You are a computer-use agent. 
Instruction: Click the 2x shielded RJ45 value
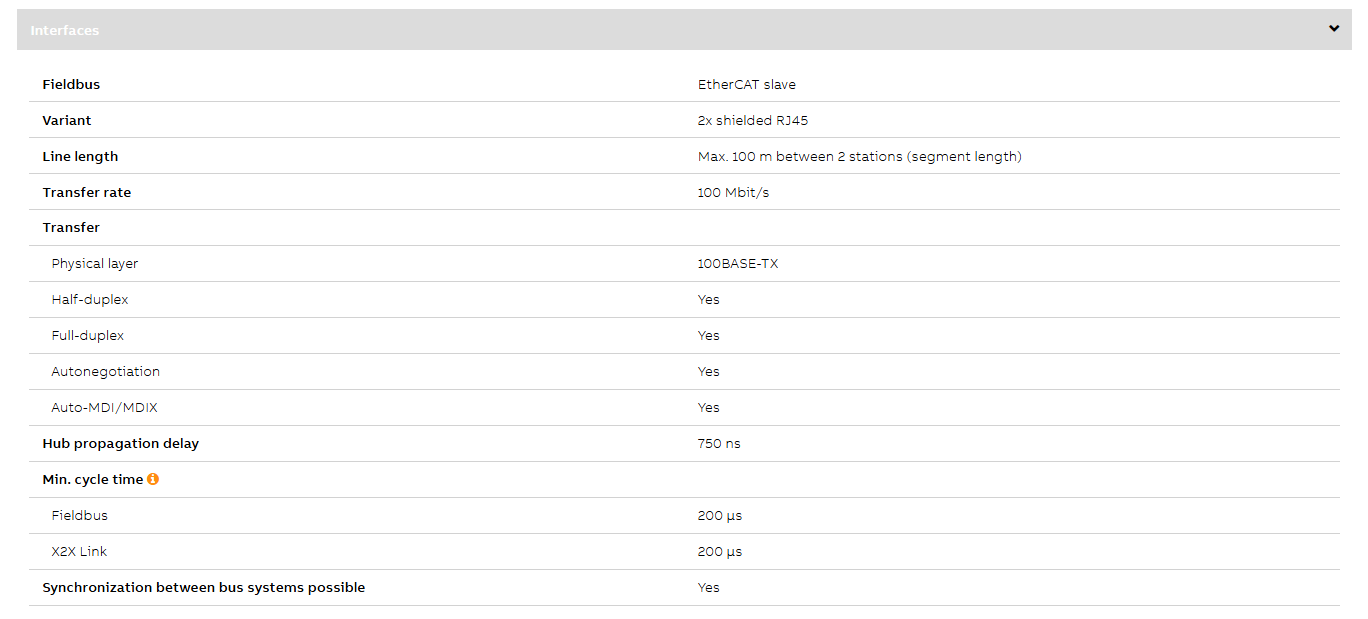[x=753, y=120]
